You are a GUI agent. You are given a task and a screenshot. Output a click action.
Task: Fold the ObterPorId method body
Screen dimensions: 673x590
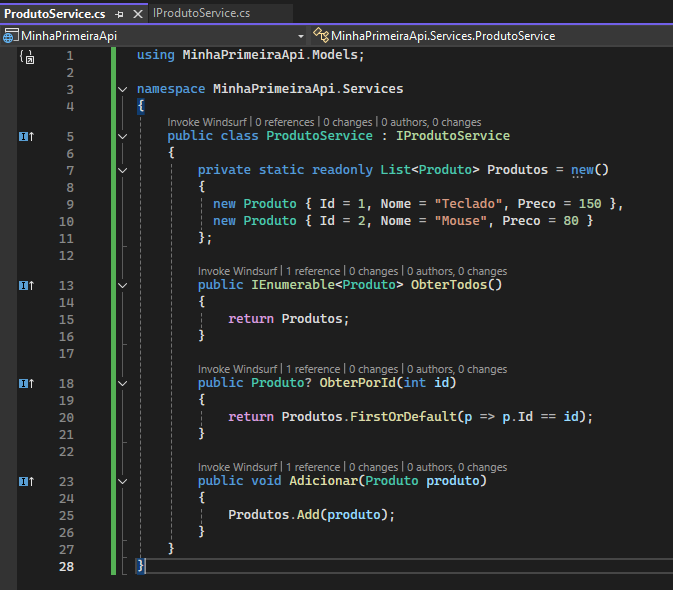(x=123, y=383)
